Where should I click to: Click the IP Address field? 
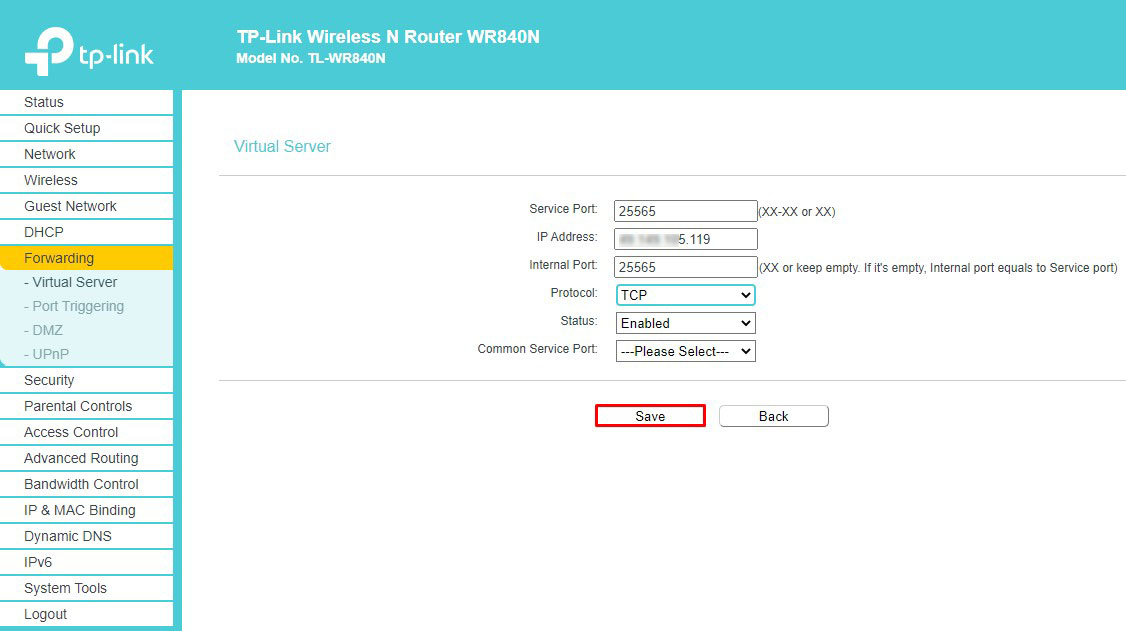686,239
